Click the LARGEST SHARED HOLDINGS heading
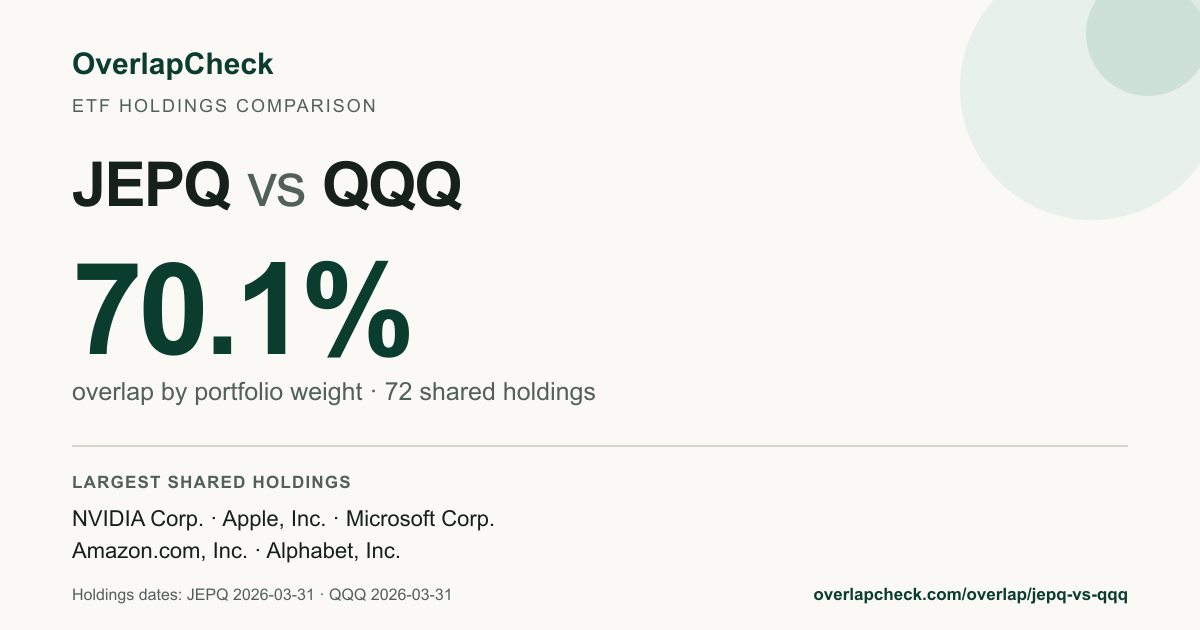The image size is (1200, 630). point(211,482)
